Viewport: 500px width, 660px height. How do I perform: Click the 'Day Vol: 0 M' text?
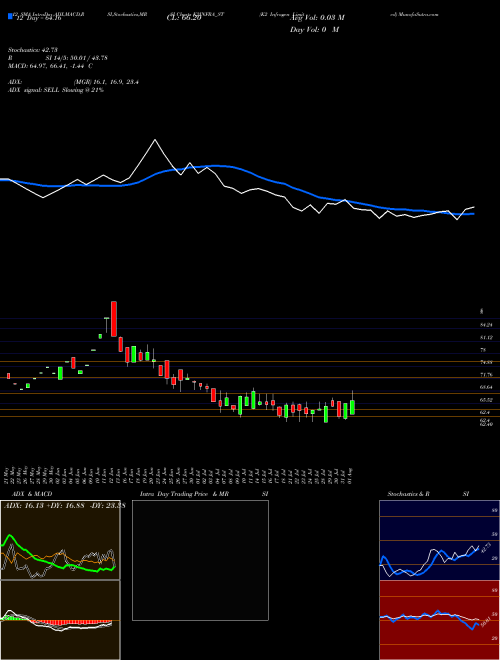tap(314, 30)
